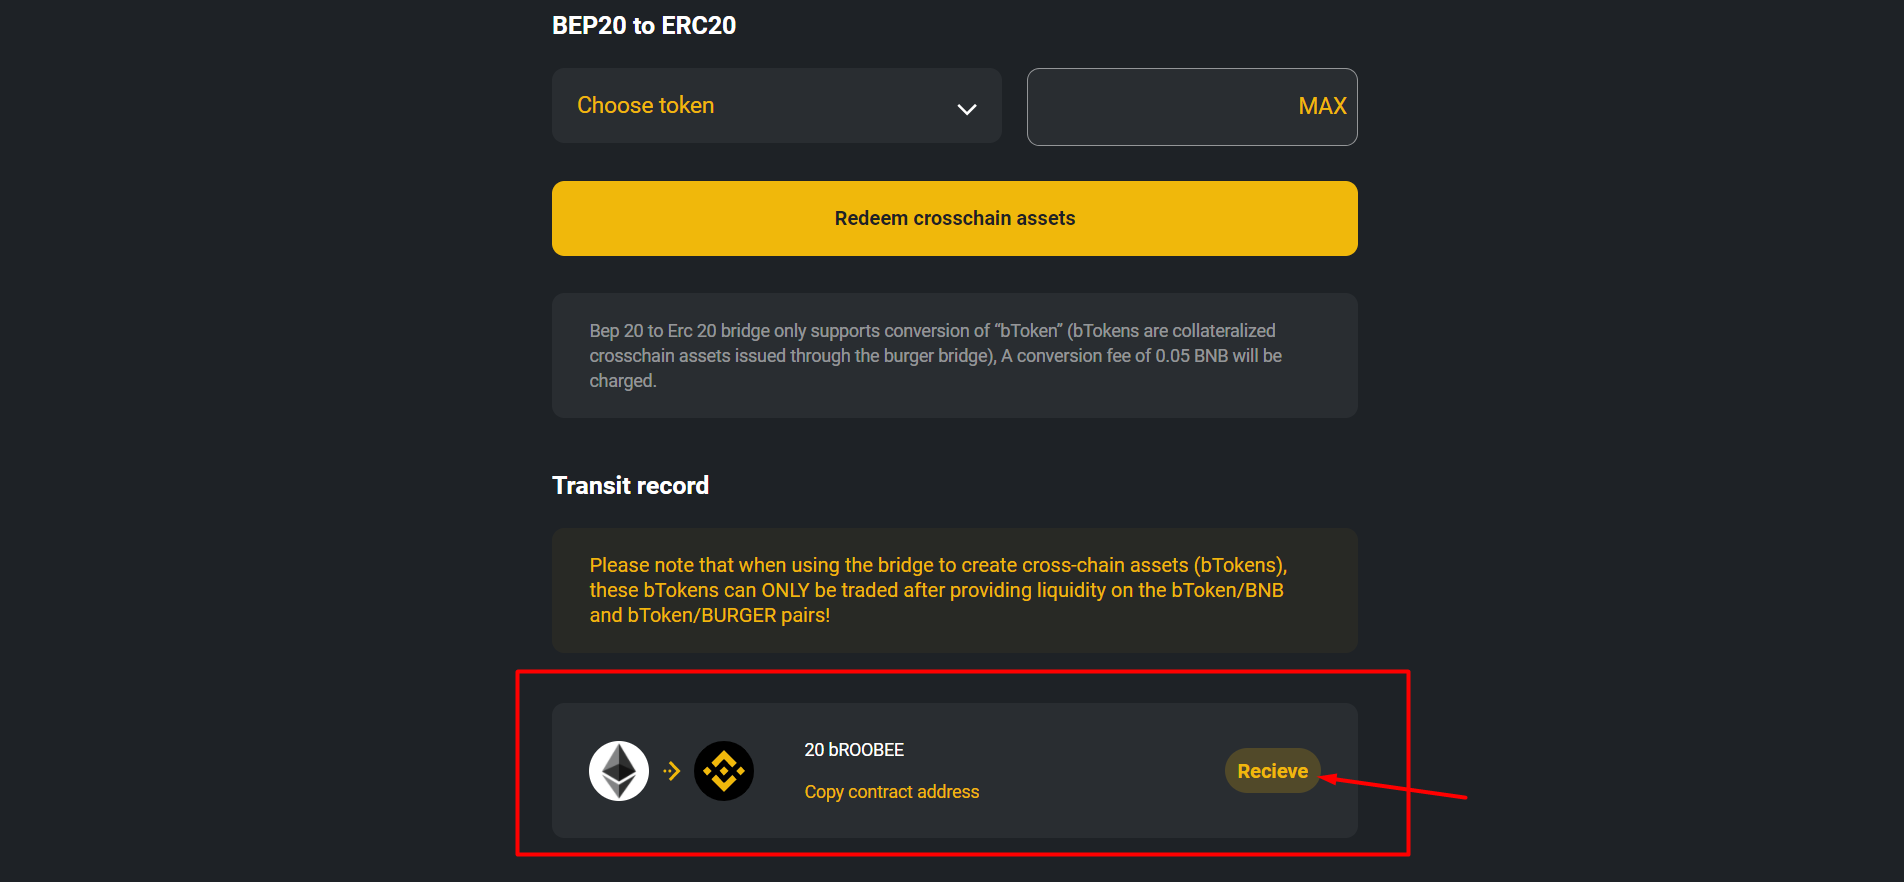Click the Transit record heading
The image size is (1904, 882).
[630, 485]
